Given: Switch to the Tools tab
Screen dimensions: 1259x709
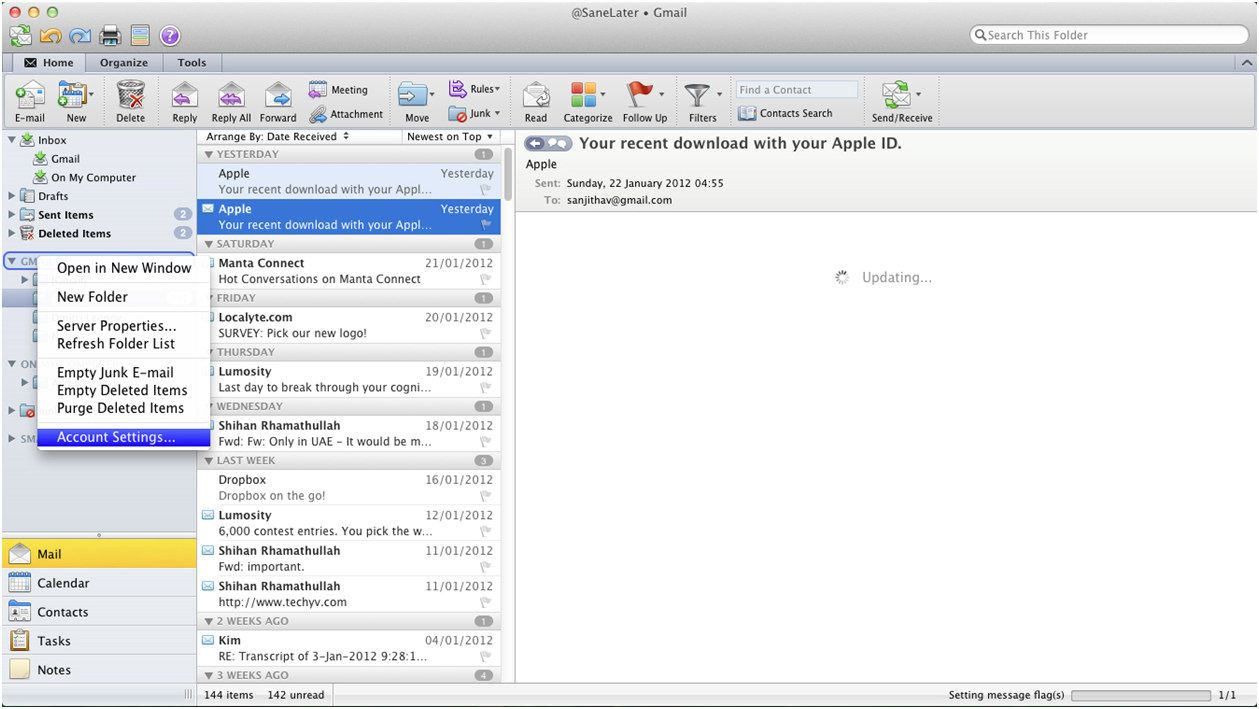Looking at the screenshot, I should pos(192,63).
